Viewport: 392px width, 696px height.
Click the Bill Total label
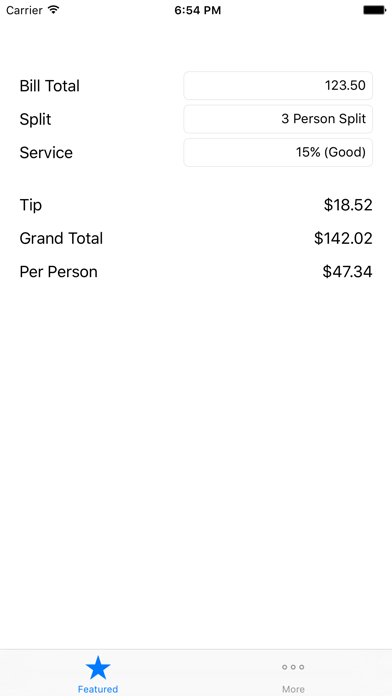(49, 86)
